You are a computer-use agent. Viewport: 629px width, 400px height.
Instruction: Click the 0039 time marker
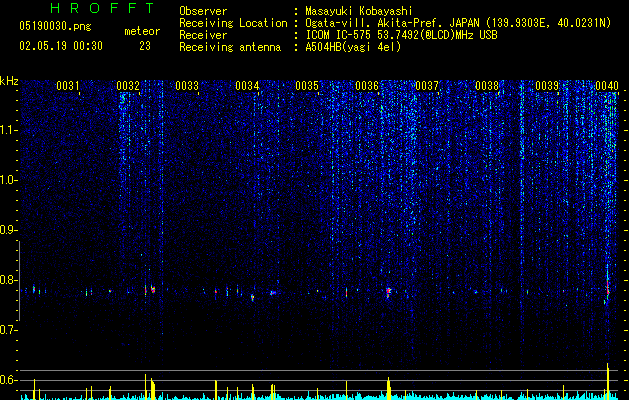(547, 86)
